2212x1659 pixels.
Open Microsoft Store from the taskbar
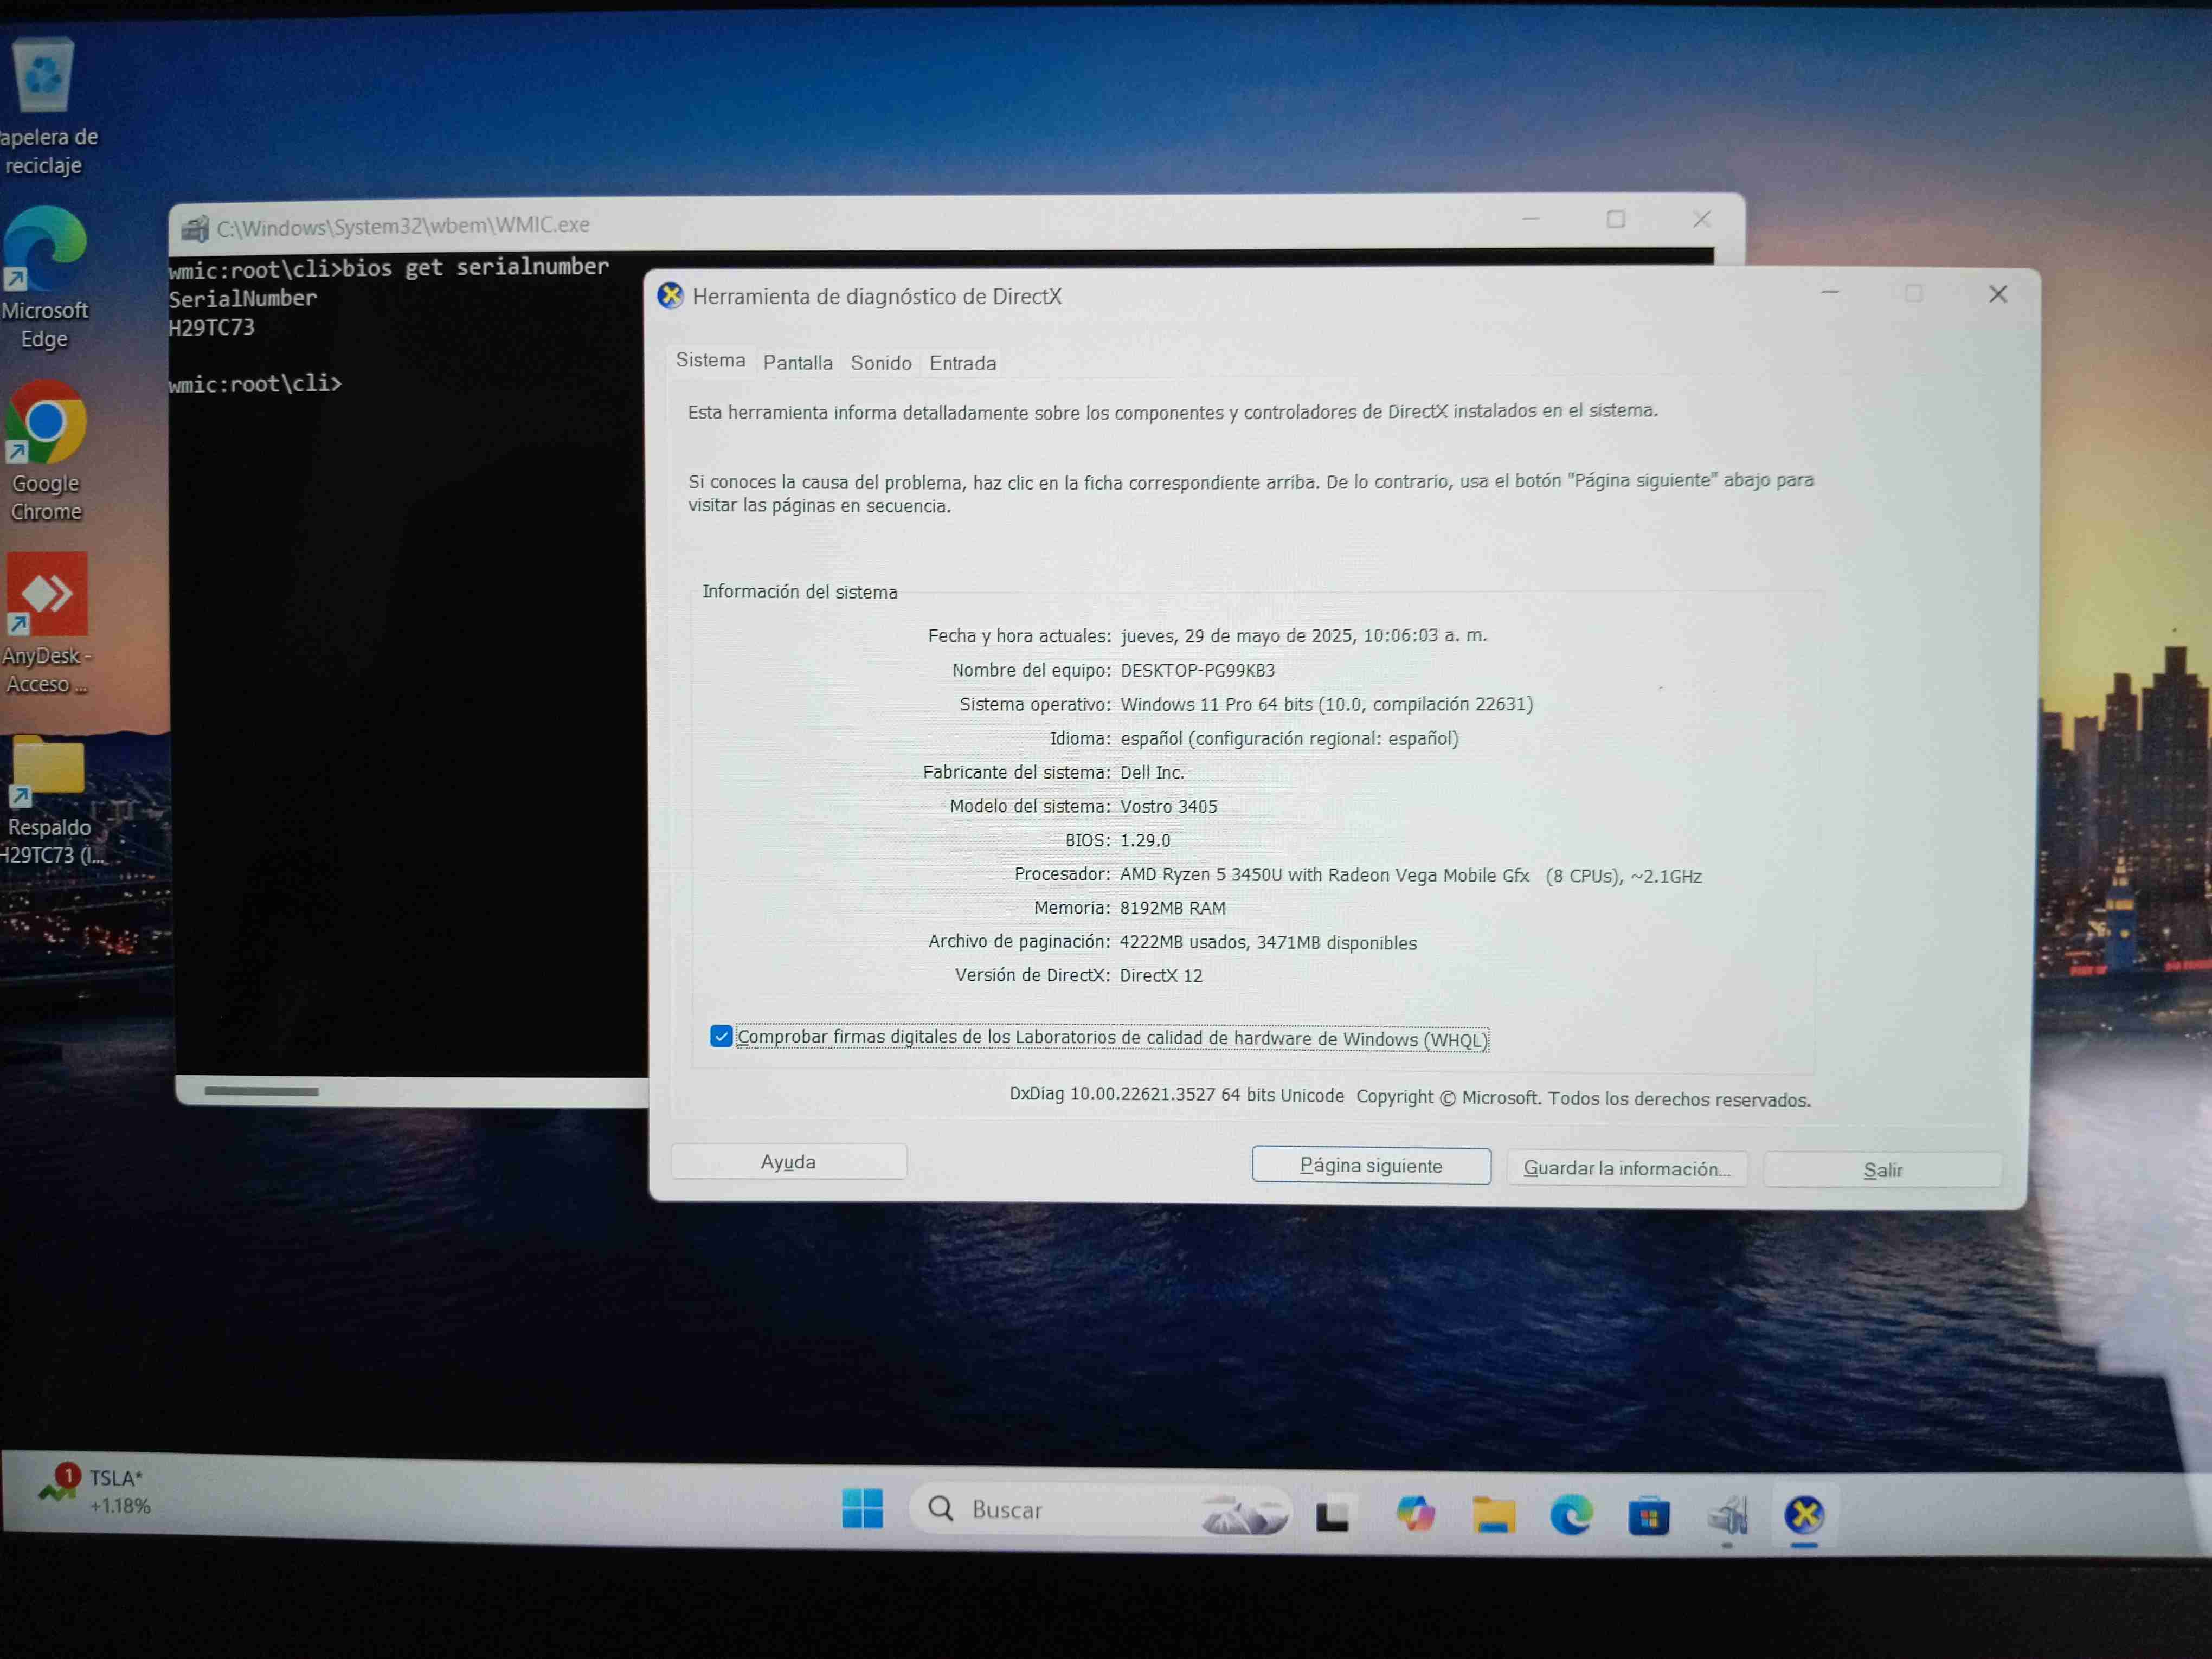coord(1649,1516)
